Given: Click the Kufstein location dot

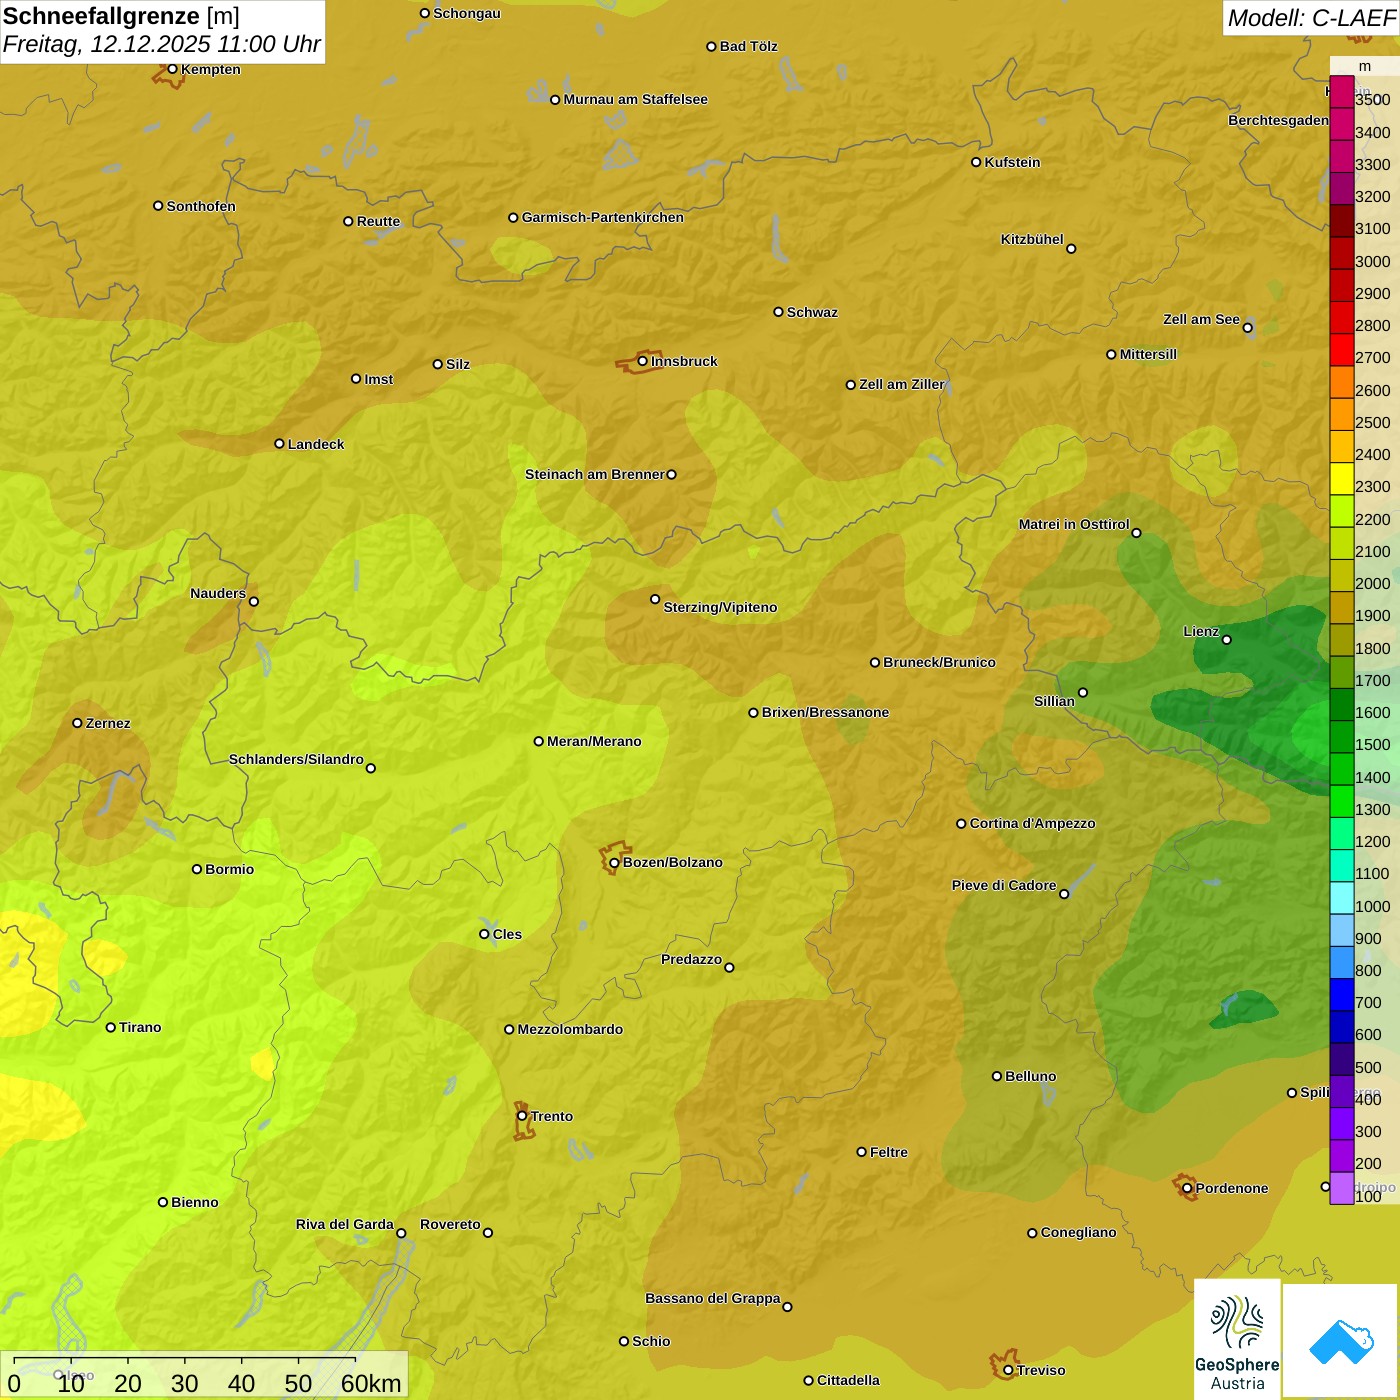Looking at the screenshot, I should pos(976,162).
